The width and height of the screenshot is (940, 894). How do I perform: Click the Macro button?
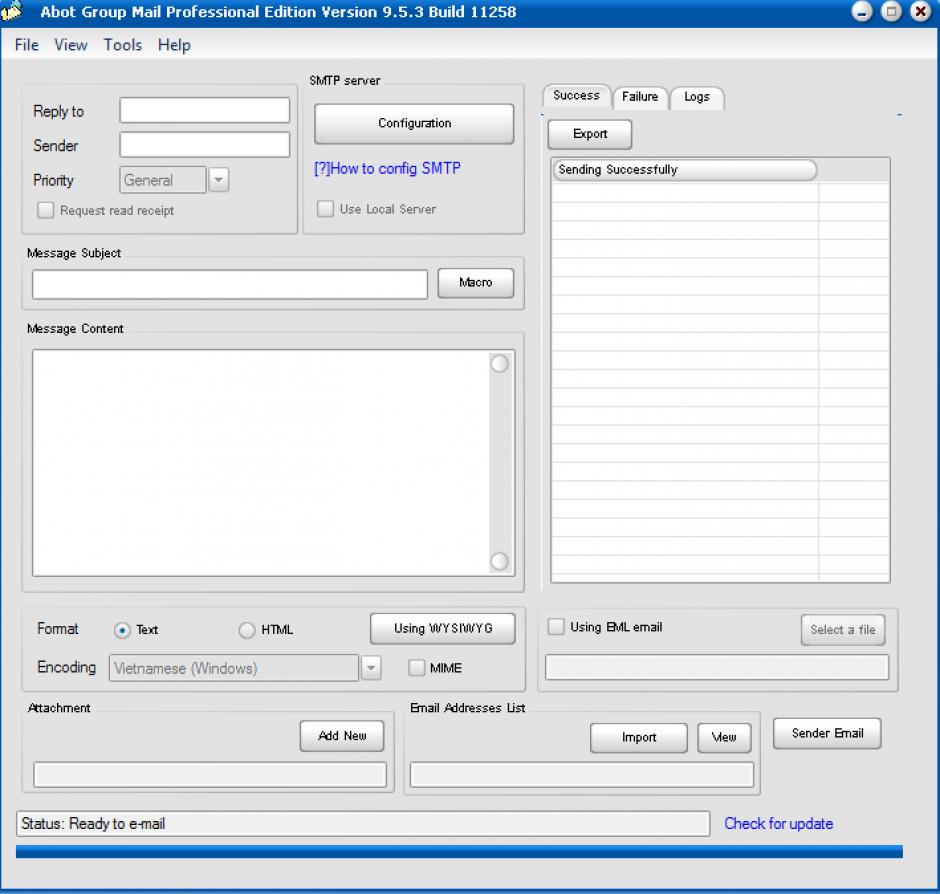point(475,282)
